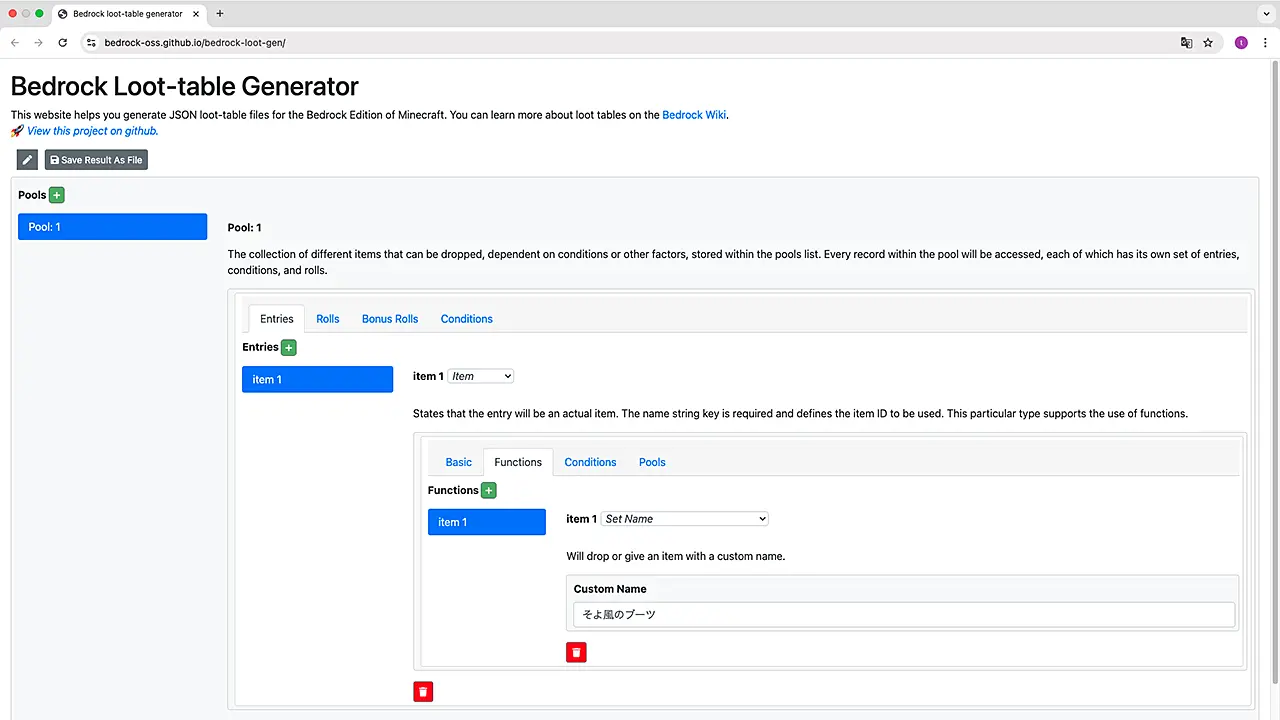Open the Set Name function type dropdown
This screenshot has width=1280, height=720.
point(685,519)
